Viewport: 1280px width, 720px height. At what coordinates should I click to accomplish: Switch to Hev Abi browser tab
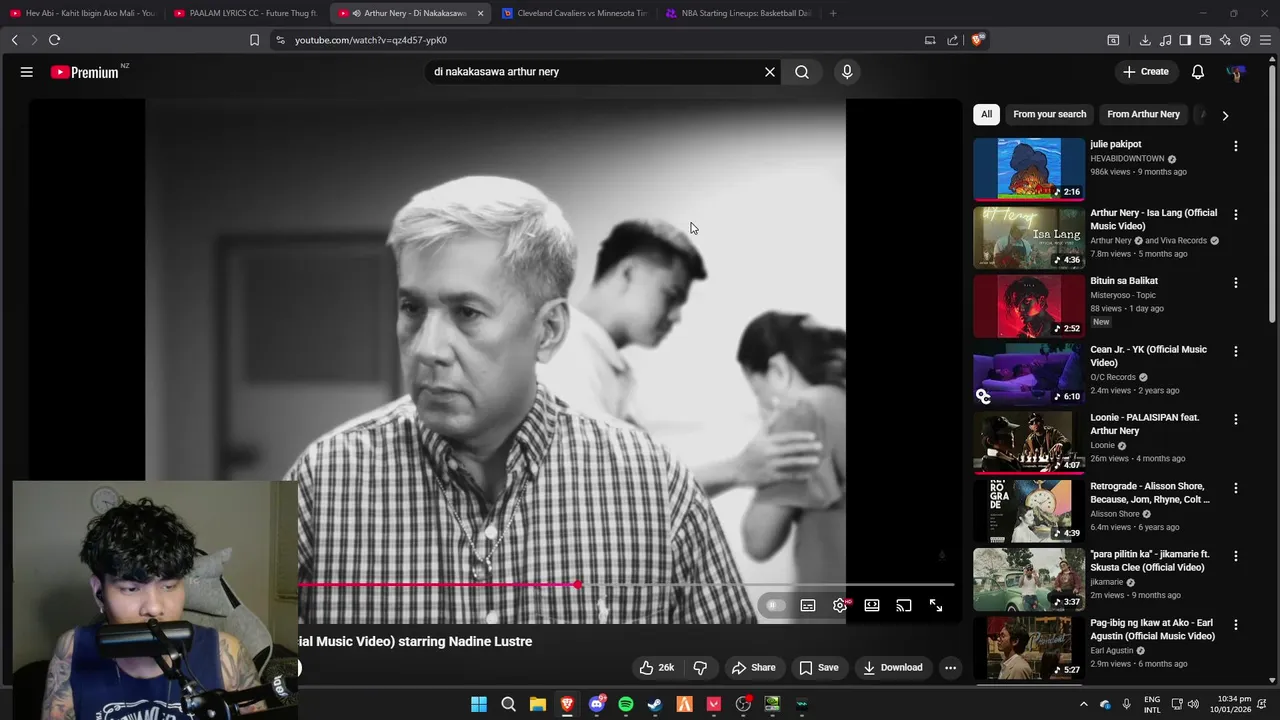point(82,13)
